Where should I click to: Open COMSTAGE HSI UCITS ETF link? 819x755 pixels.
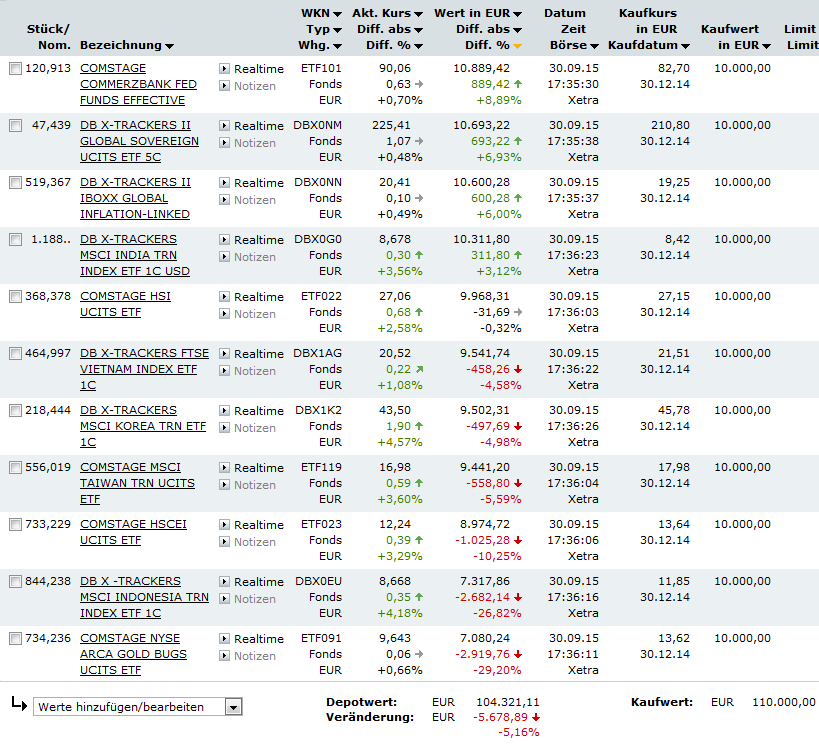125,304
